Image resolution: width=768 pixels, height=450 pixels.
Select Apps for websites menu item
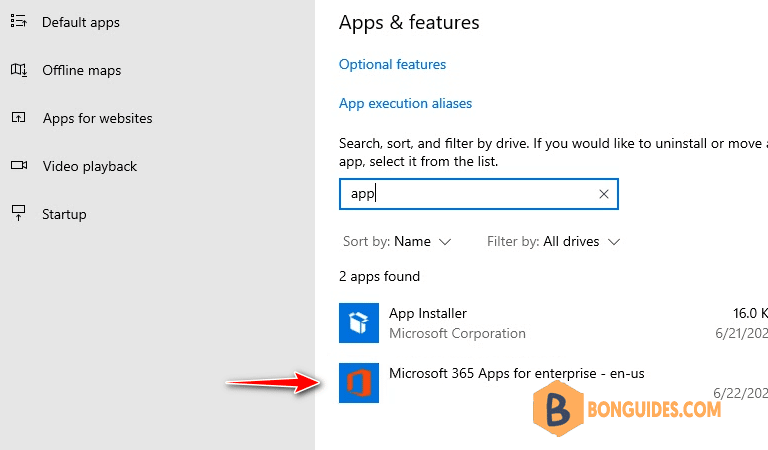[x=97, y=118]
